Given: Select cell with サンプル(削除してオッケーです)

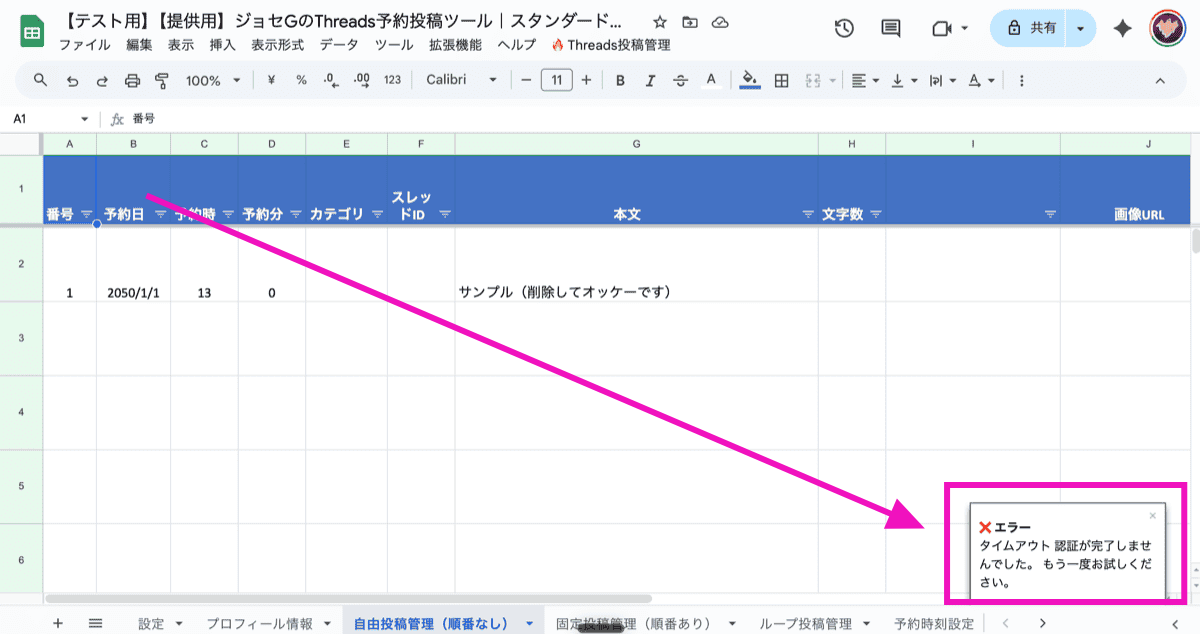Looking at the screenshot, I should (636, 264).
